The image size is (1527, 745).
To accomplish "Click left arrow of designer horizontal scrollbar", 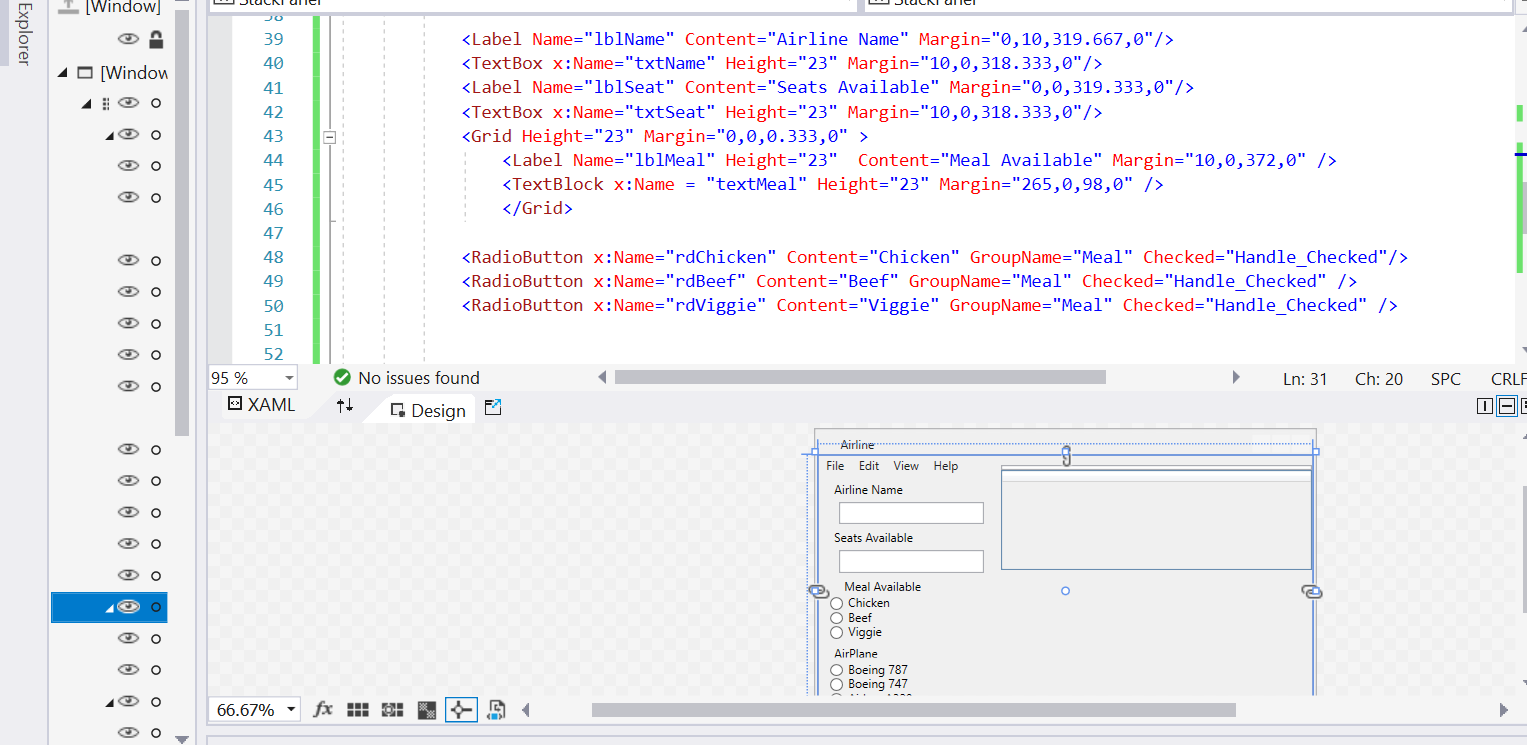I will point(526,710).
